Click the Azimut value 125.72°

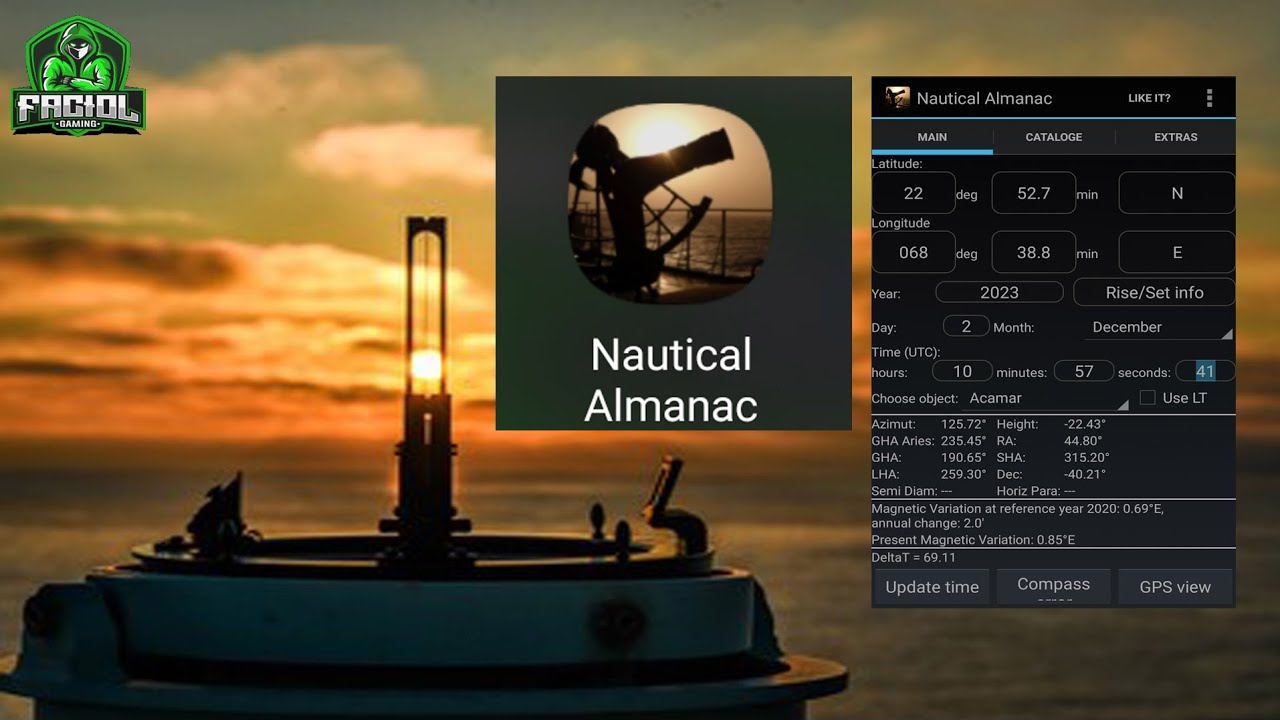(964, 424)
